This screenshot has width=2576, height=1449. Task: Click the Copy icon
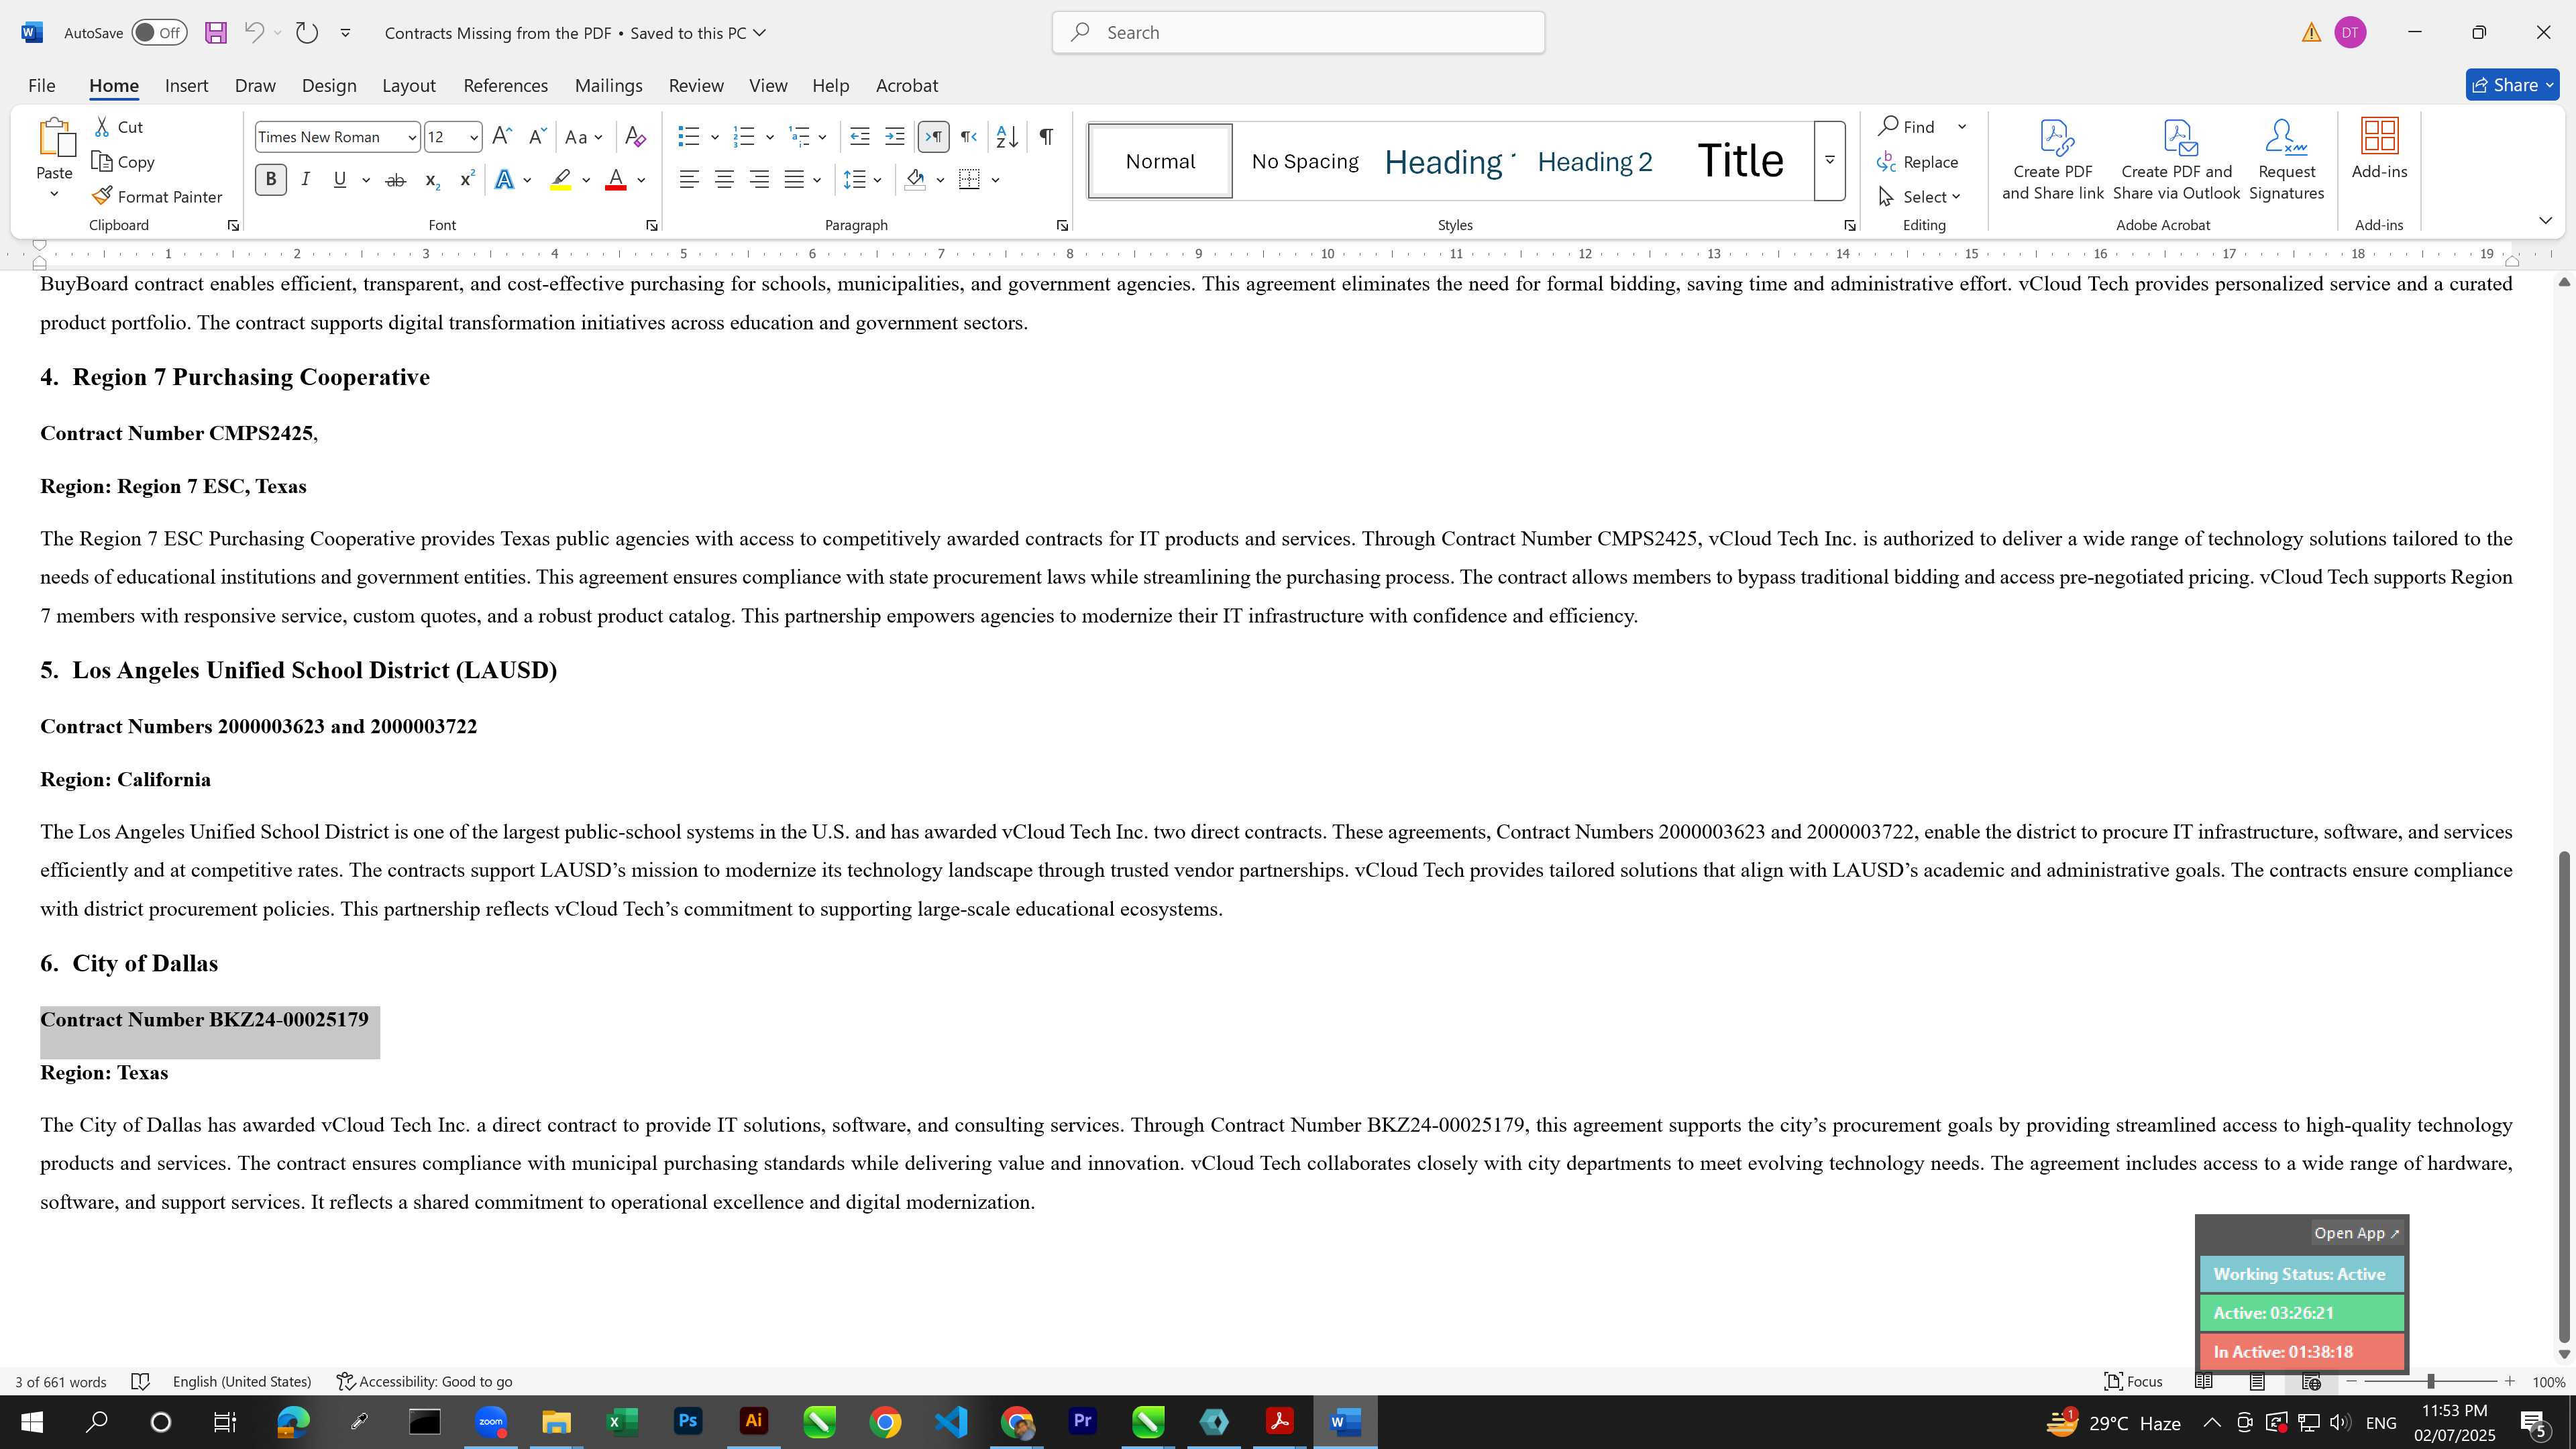[x=101, y=161]
